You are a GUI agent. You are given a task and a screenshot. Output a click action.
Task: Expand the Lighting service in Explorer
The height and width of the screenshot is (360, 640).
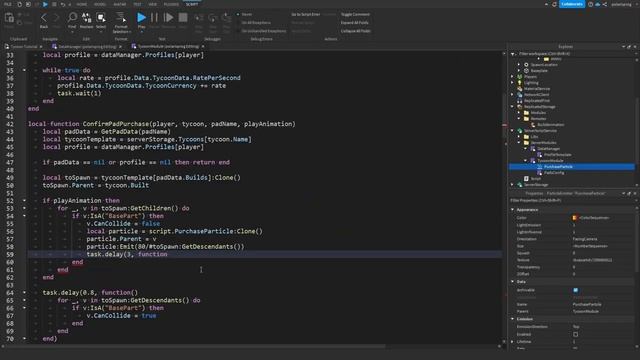513,82
